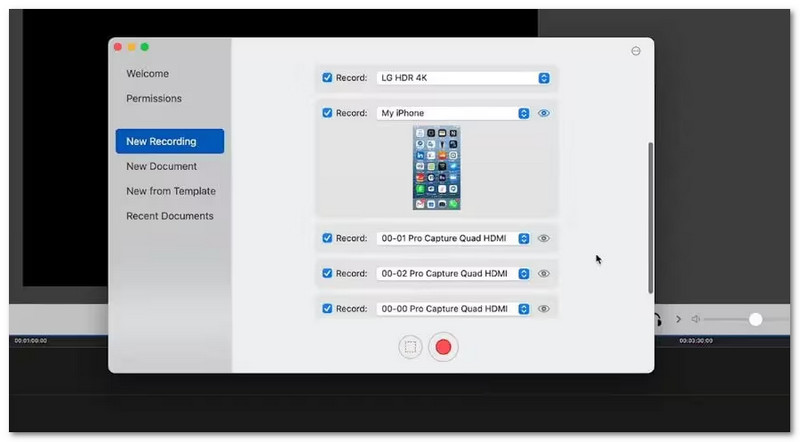Open the more options ellipsis icon
800x442 pixels.
636,51
